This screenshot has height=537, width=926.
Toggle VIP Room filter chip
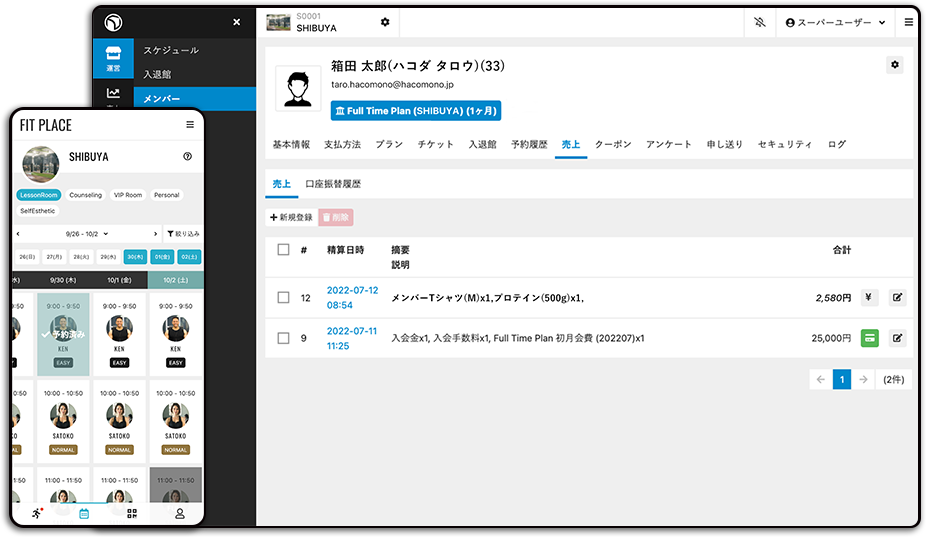coord(128,195)
